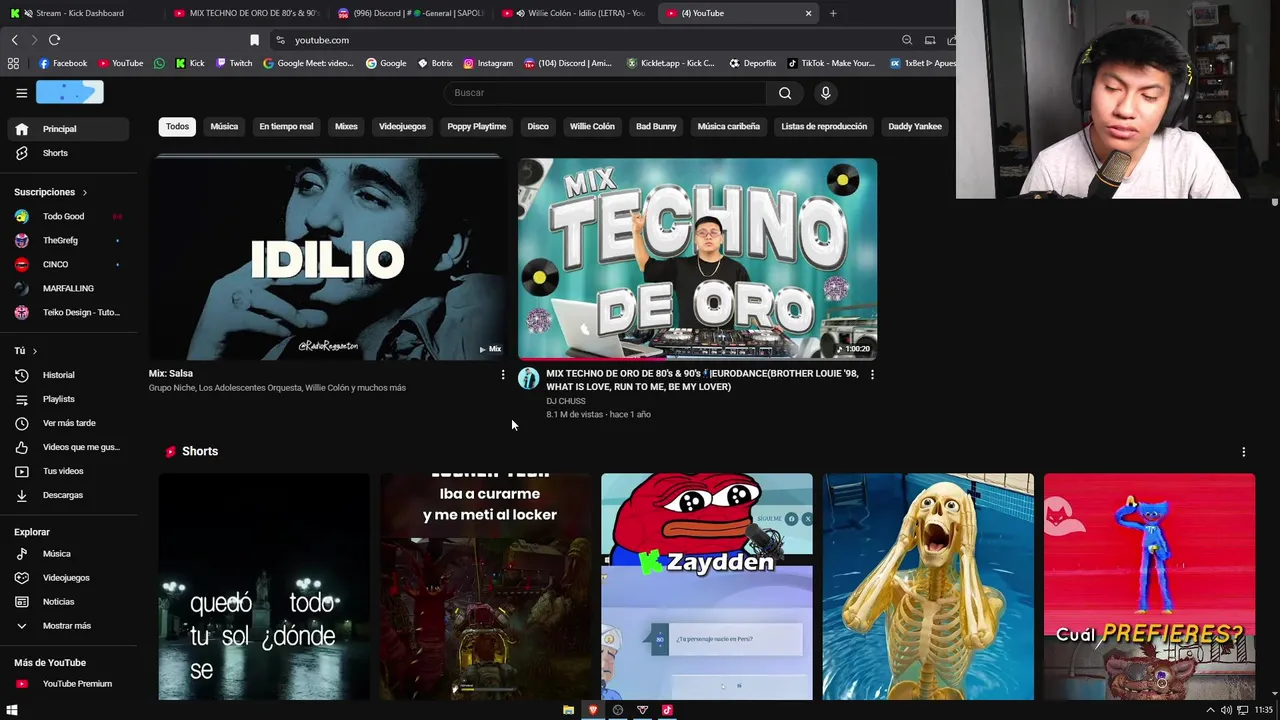Open Videojuegos under Explorar
Screen dimensions: 1280x720
coord(68,578)
